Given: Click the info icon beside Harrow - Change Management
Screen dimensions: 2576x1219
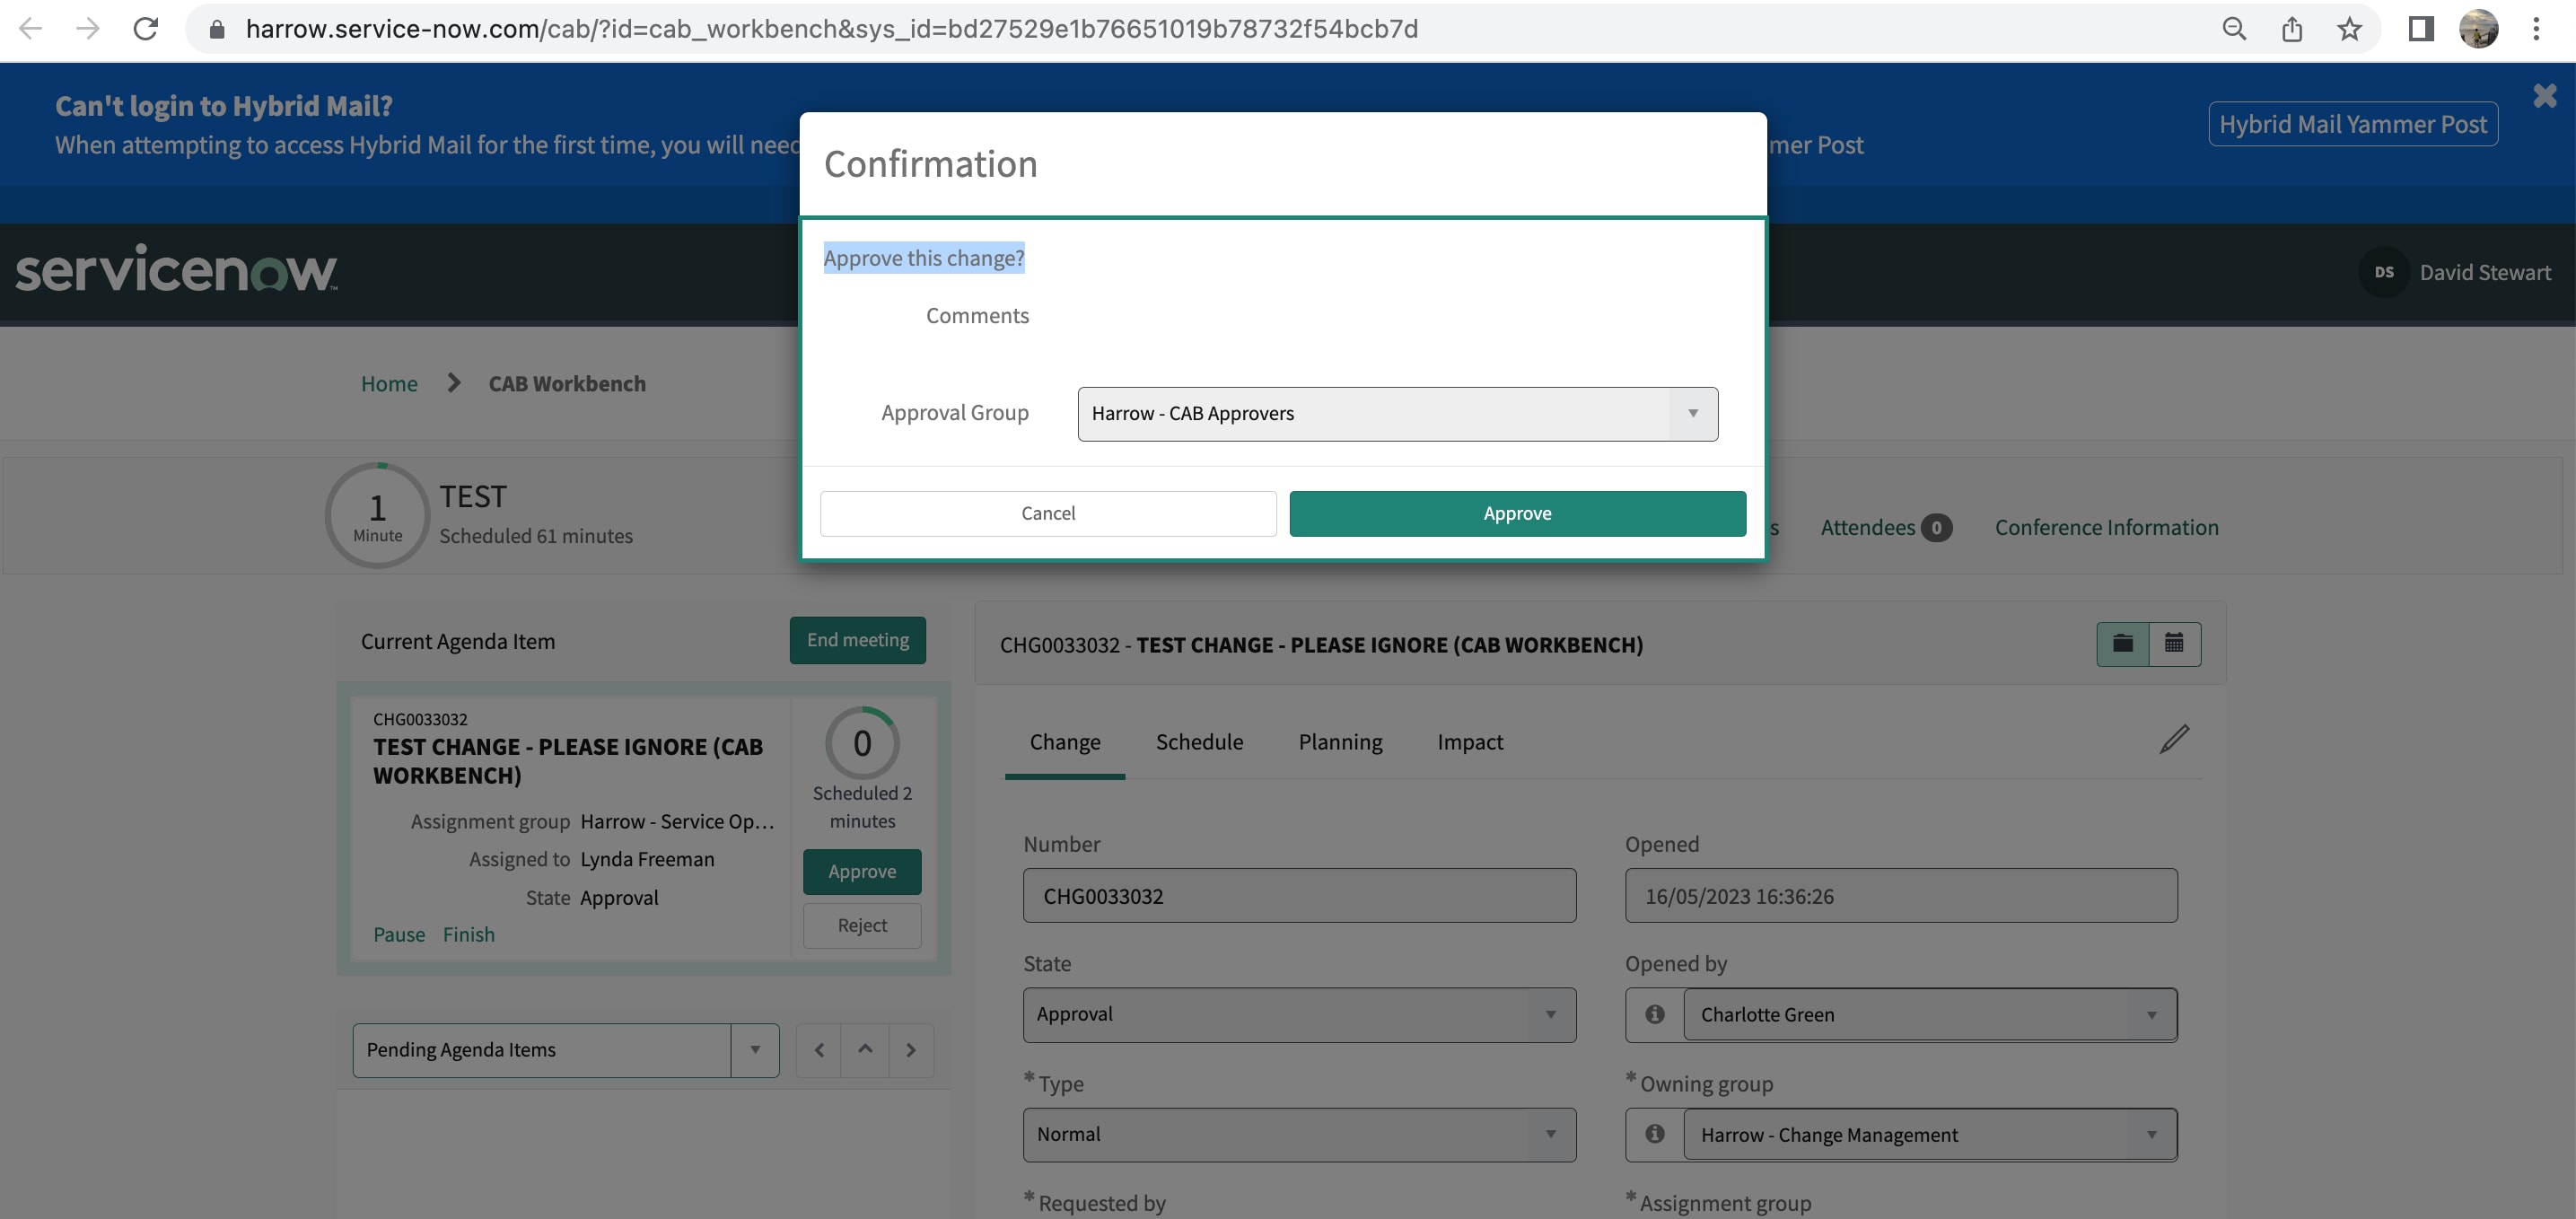Looking at the screenshot, I should tap(1654, 1134).
